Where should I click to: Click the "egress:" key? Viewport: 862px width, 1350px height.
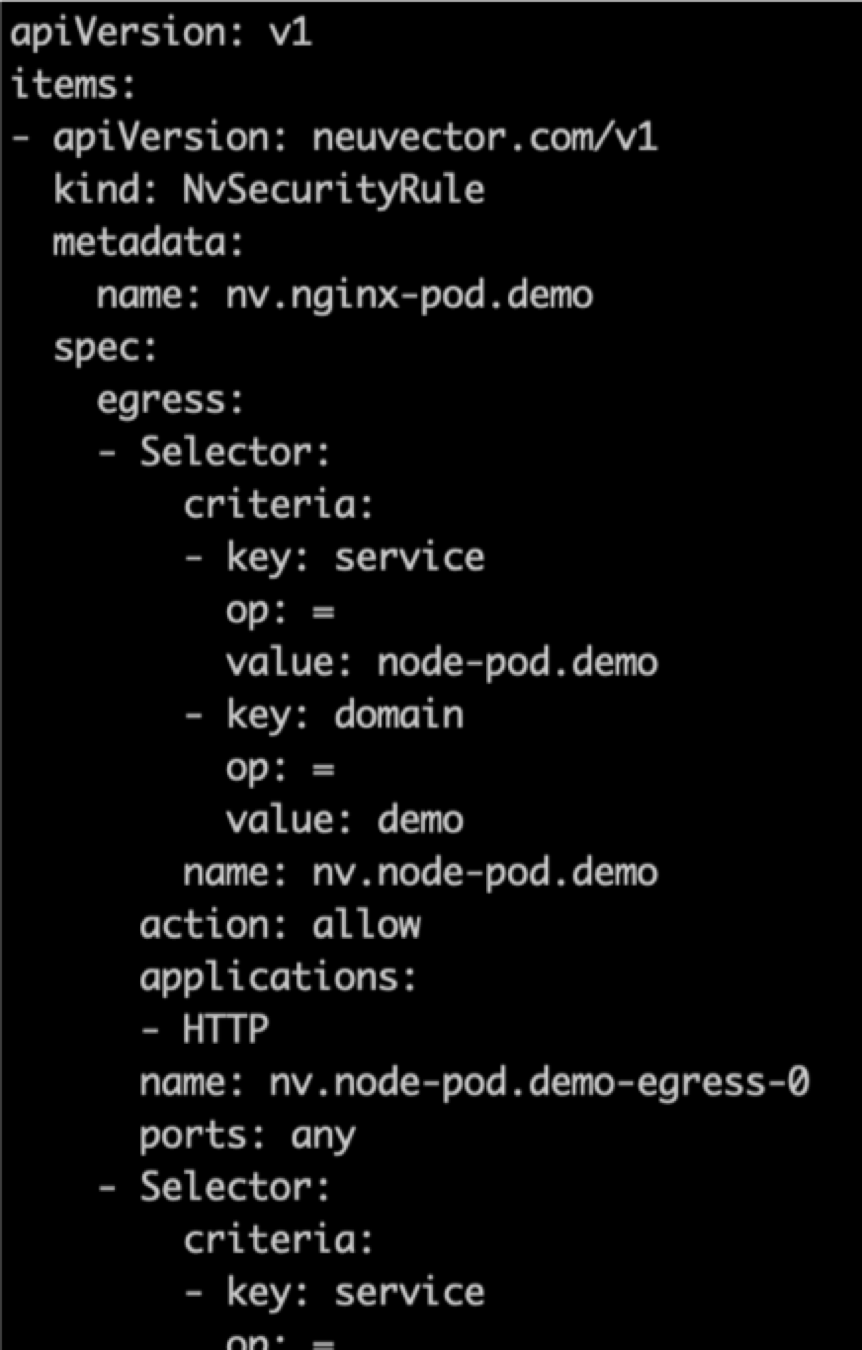tap(170, 400)
